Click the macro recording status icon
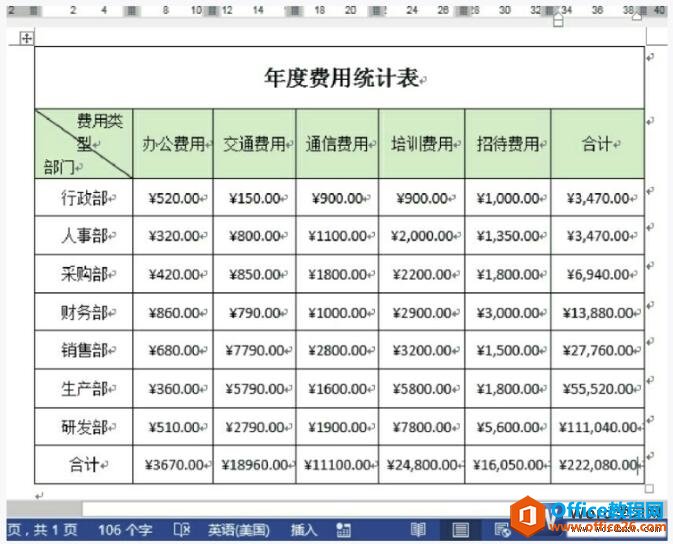 point(343,530)
